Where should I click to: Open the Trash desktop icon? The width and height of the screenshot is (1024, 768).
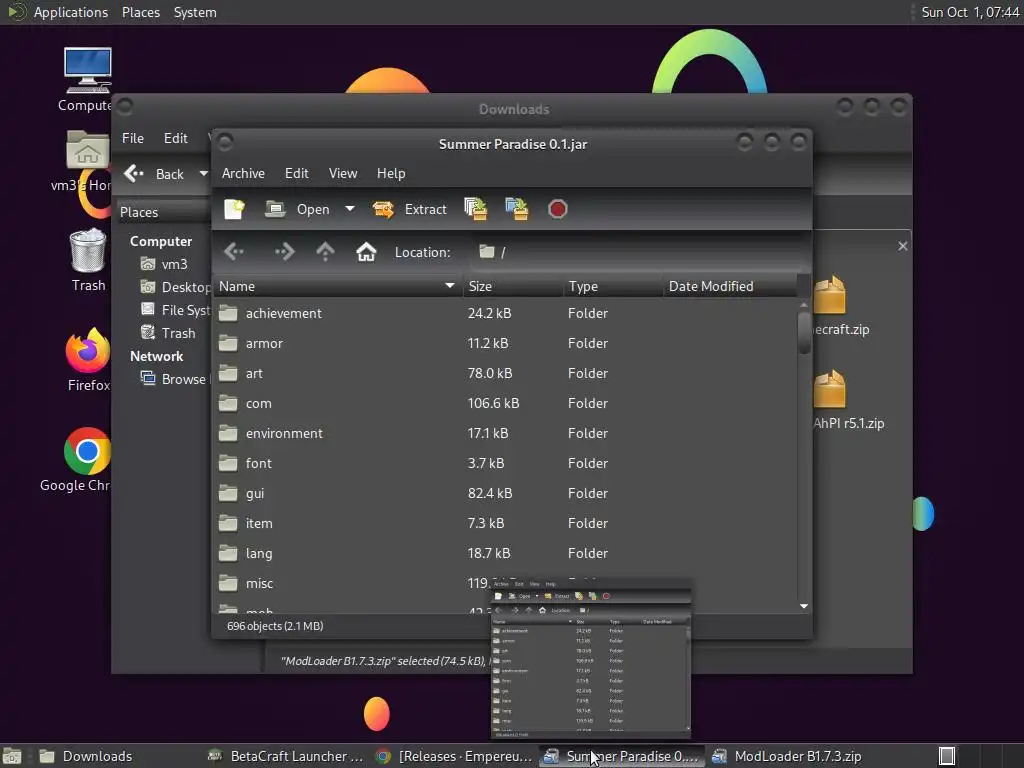88,260
